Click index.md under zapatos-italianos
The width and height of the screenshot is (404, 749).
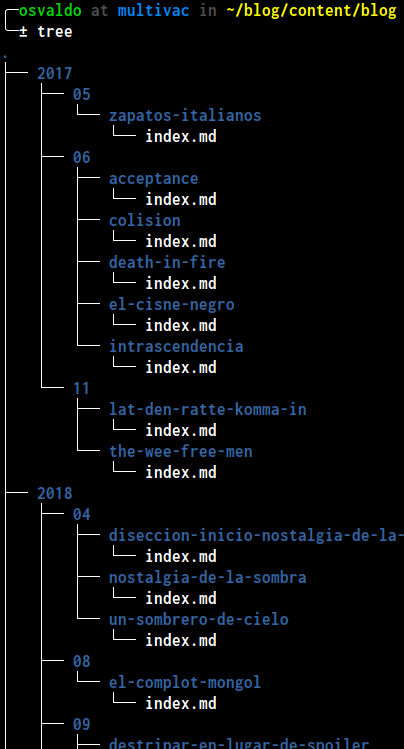pos(181,137)
